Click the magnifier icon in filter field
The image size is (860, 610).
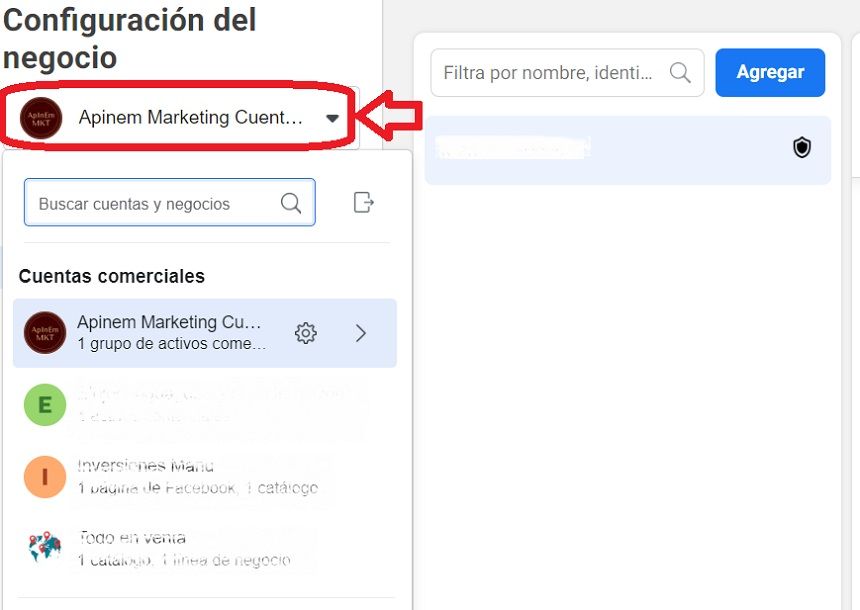point(680,72)
